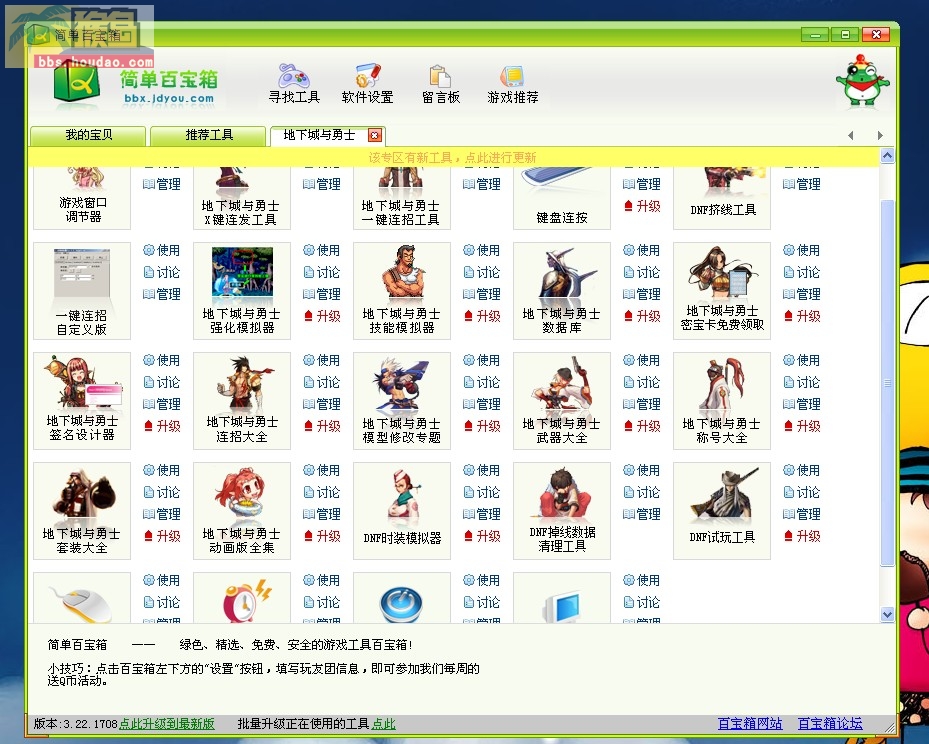Image resolution: width=929 pixels, height=744 pixels.
Task: Click 讨论 for 模型修改专题
Action: 482,383
